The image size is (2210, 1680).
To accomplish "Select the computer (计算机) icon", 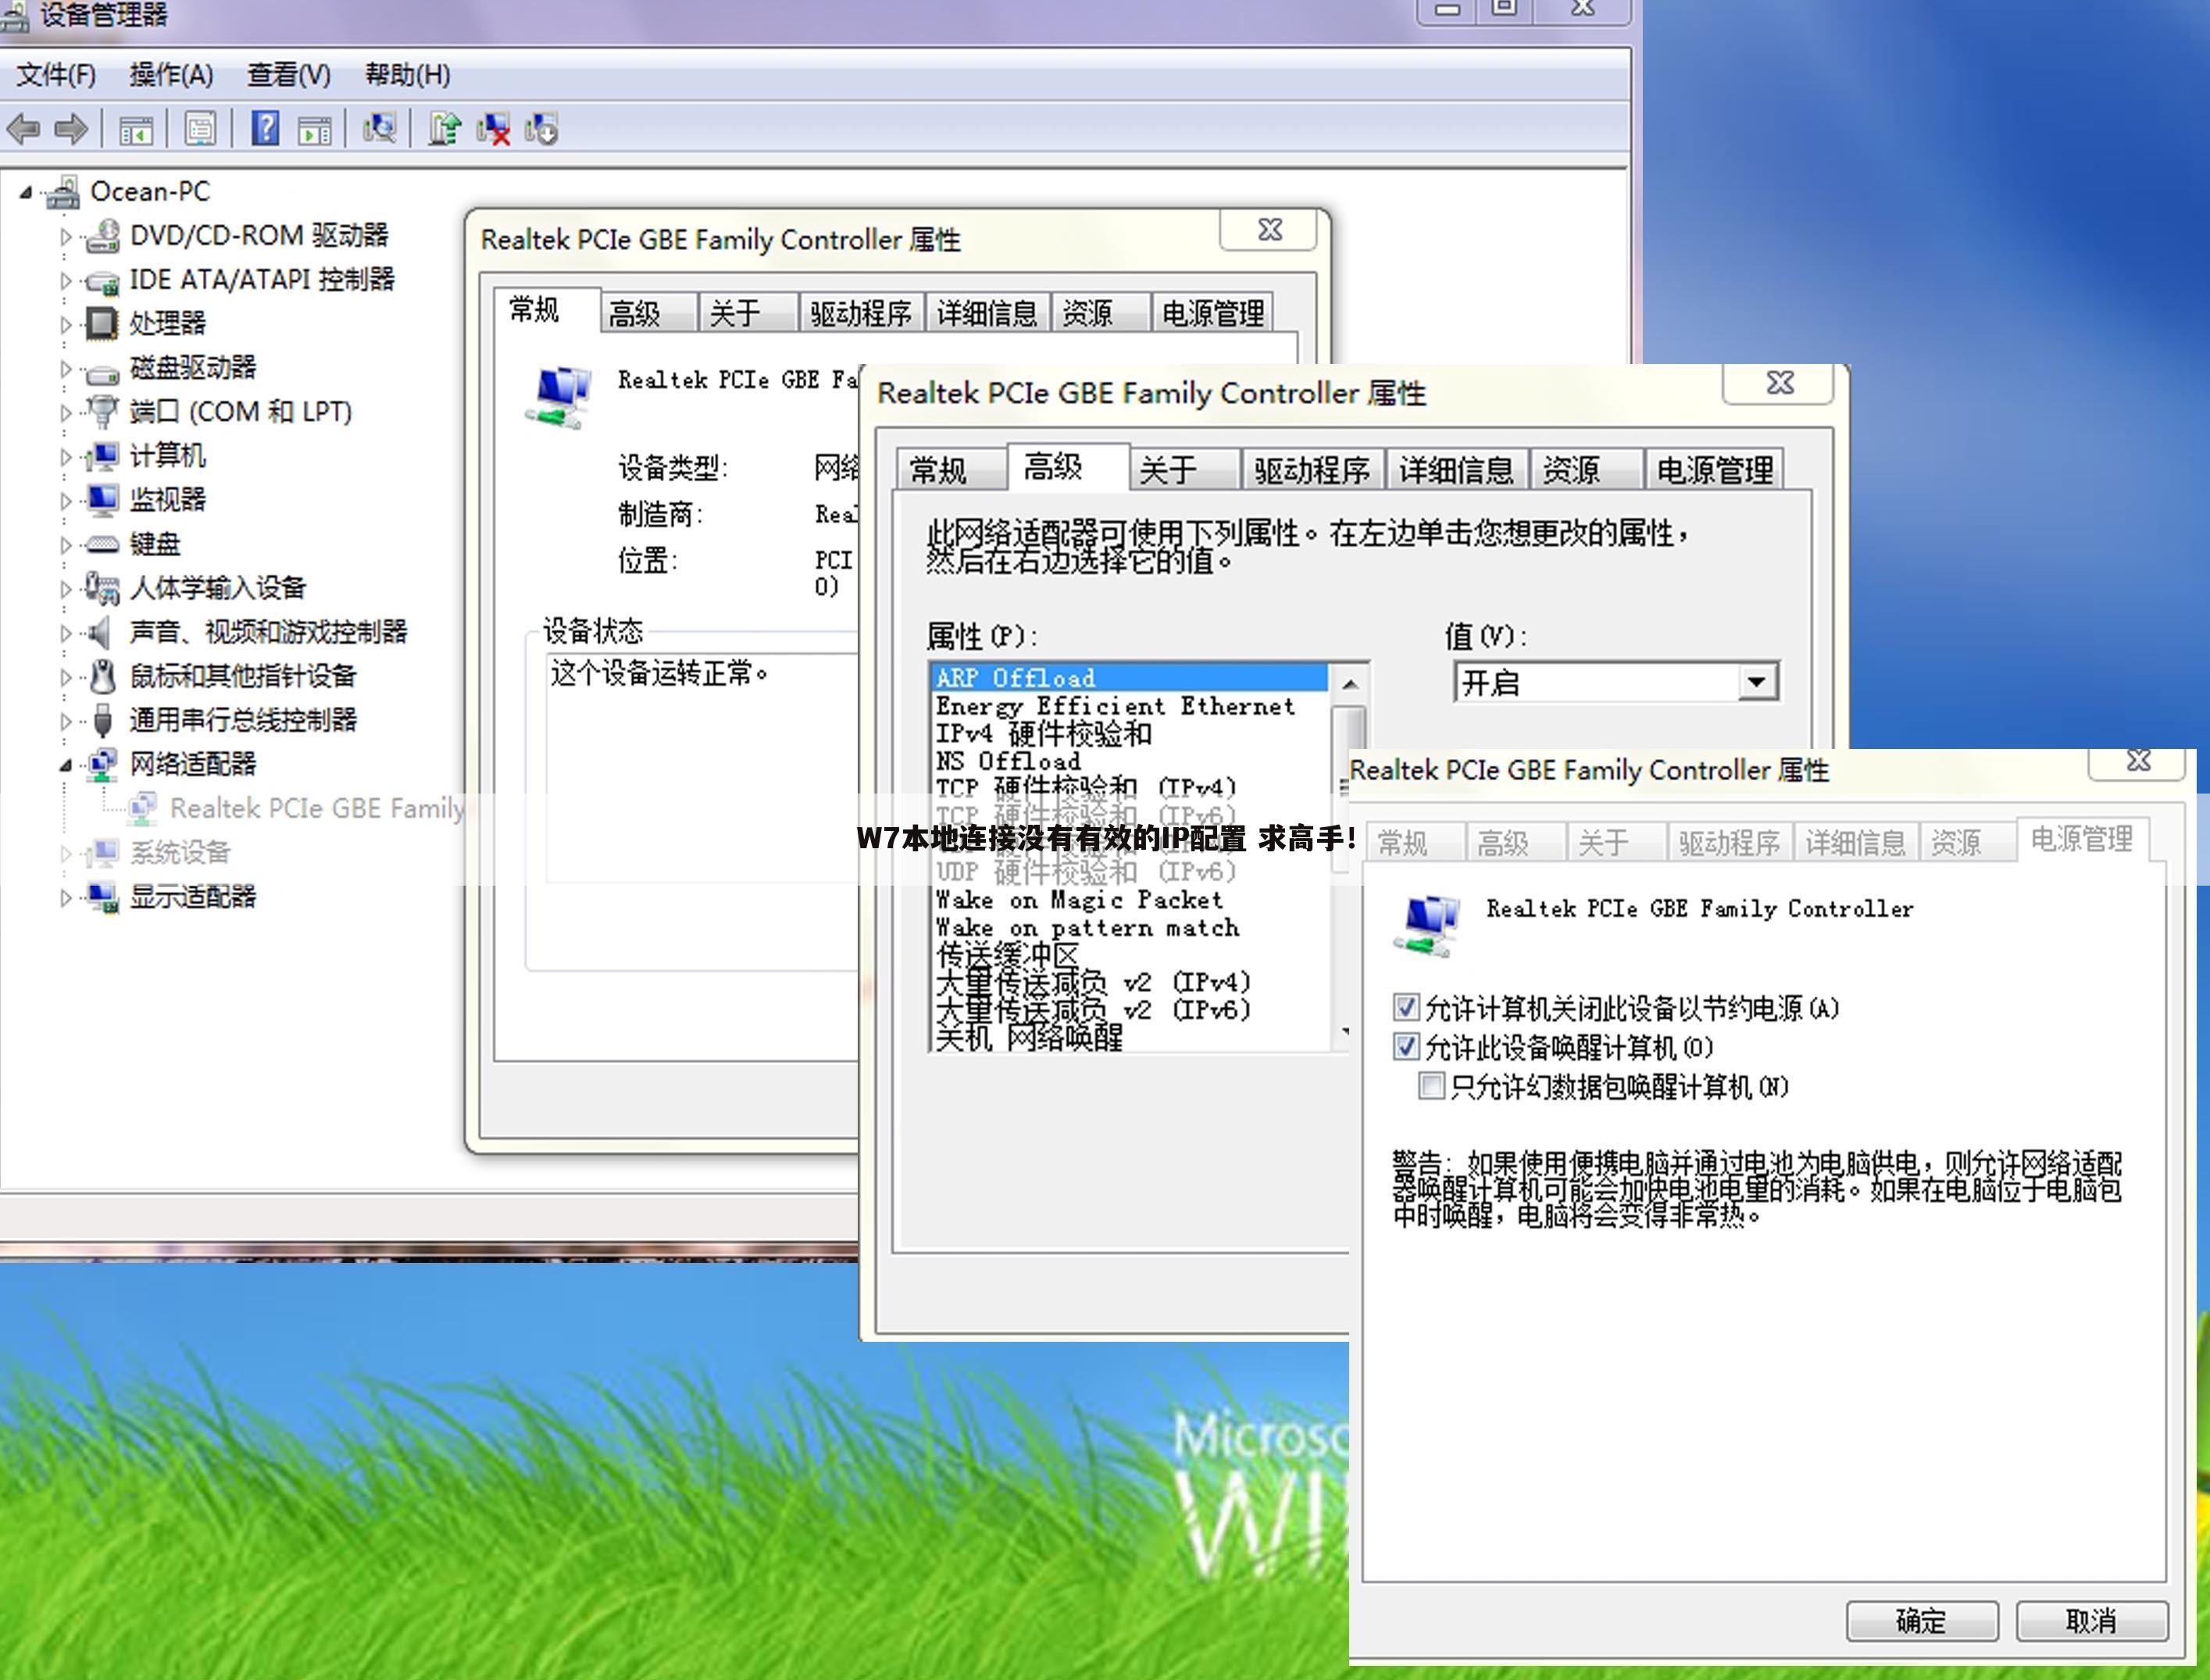I will coord(102,456).
